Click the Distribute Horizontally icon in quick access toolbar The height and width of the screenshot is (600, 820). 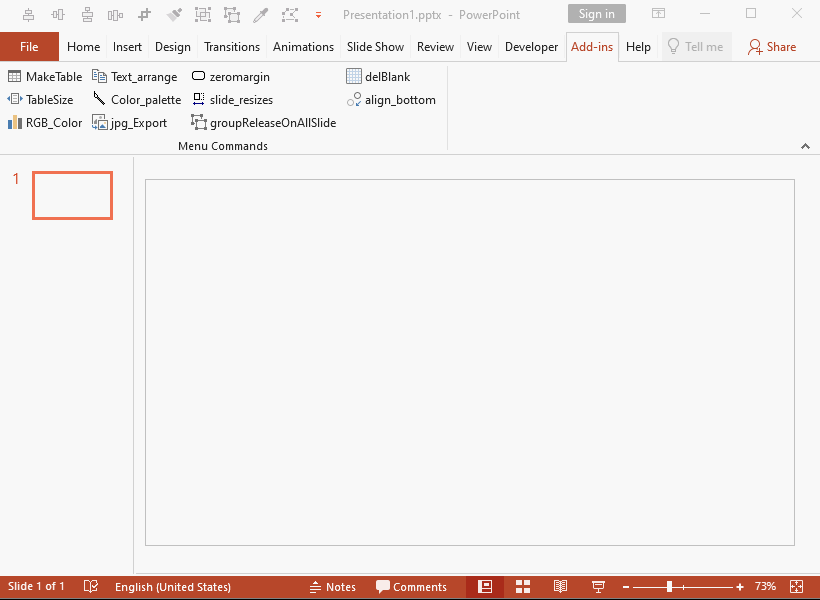[116, 15]
